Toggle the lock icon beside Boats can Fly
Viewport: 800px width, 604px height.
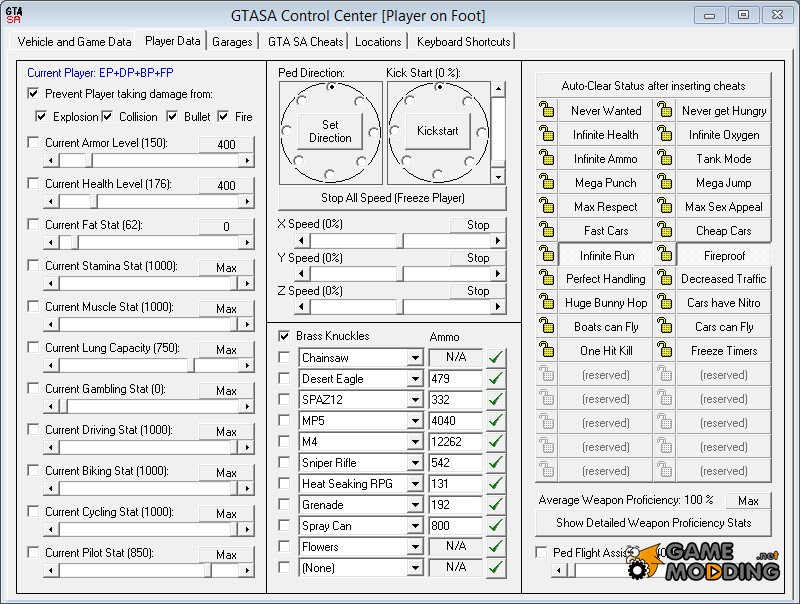[x=546, y=326]
